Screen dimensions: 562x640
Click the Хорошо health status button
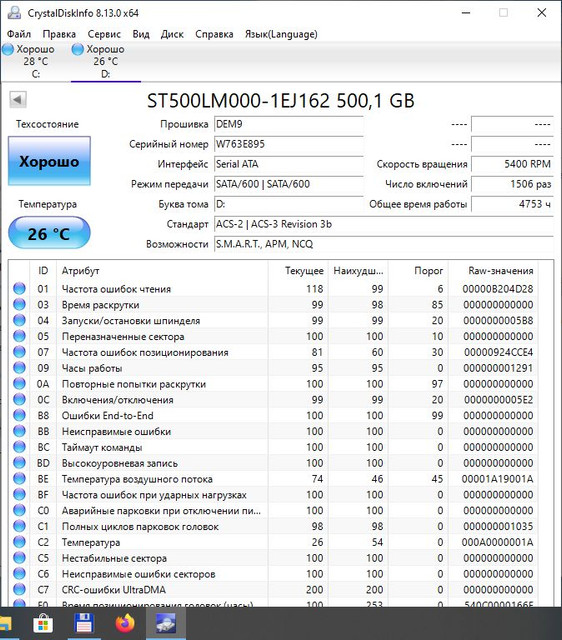(49, 161)
